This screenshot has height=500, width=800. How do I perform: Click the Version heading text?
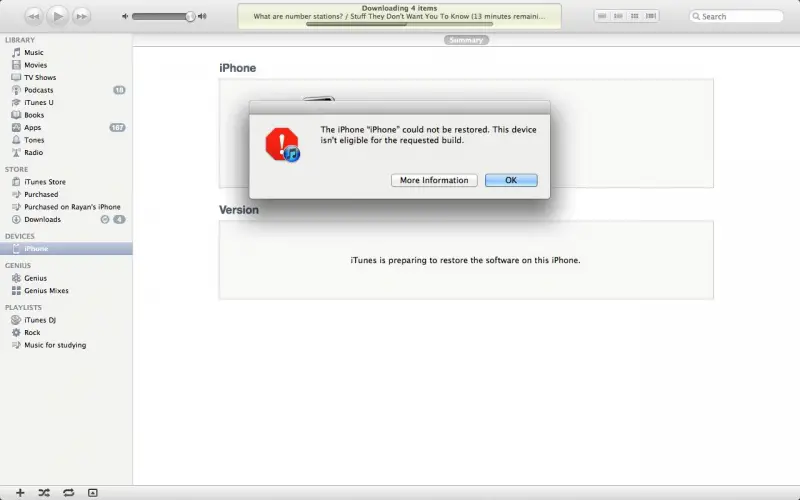(239, 210)
